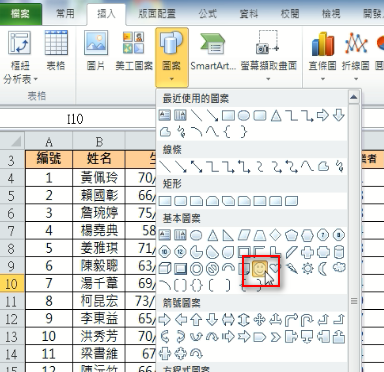Choose the quad arrow shape

[260, 320]
